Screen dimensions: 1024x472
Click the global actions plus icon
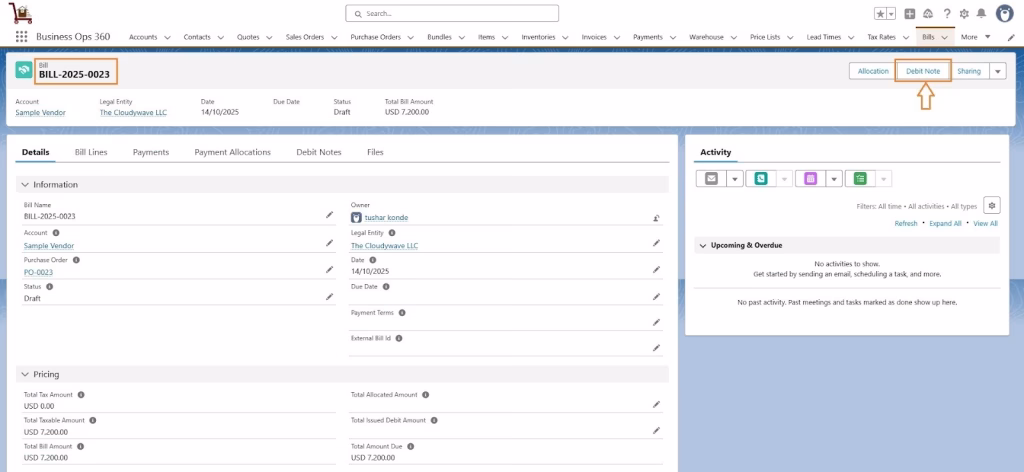[x=909, y=14]
